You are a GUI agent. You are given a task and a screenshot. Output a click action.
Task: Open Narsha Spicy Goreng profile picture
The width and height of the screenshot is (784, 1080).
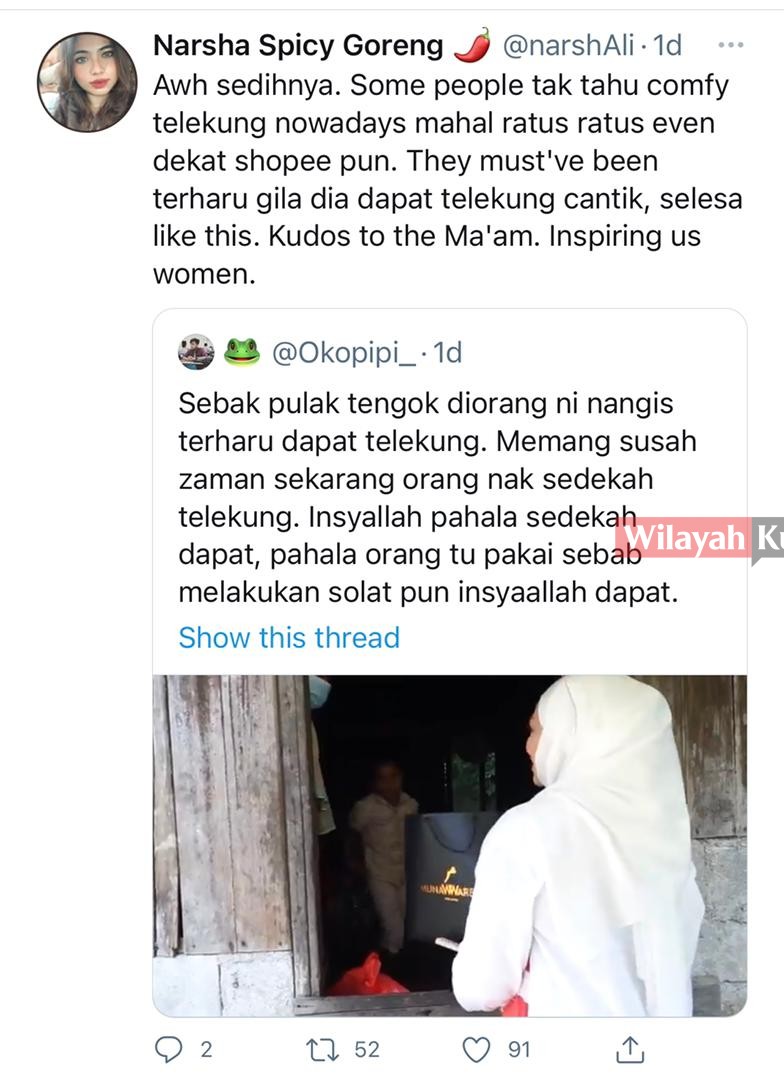(x=87, y=82)
